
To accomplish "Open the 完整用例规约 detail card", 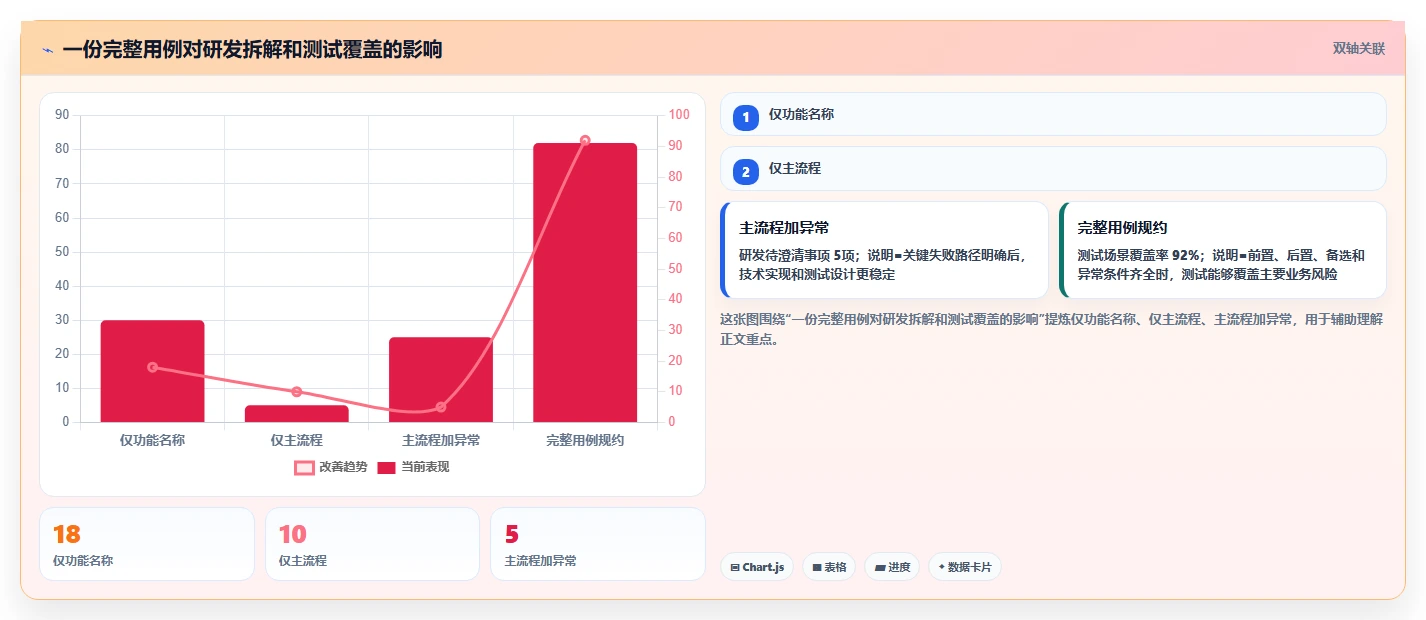I will [1222, 250].
